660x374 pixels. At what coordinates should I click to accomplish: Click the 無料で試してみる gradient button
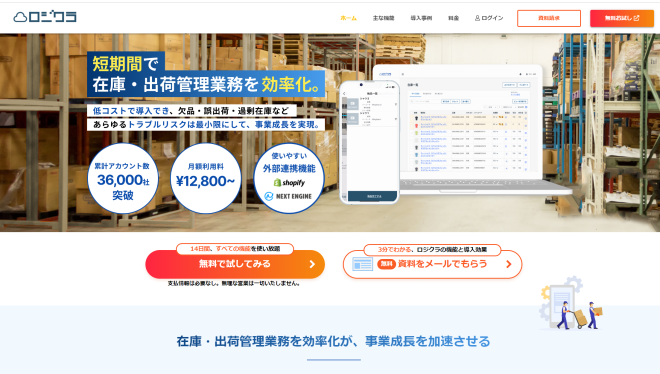[x=235, y=264]
